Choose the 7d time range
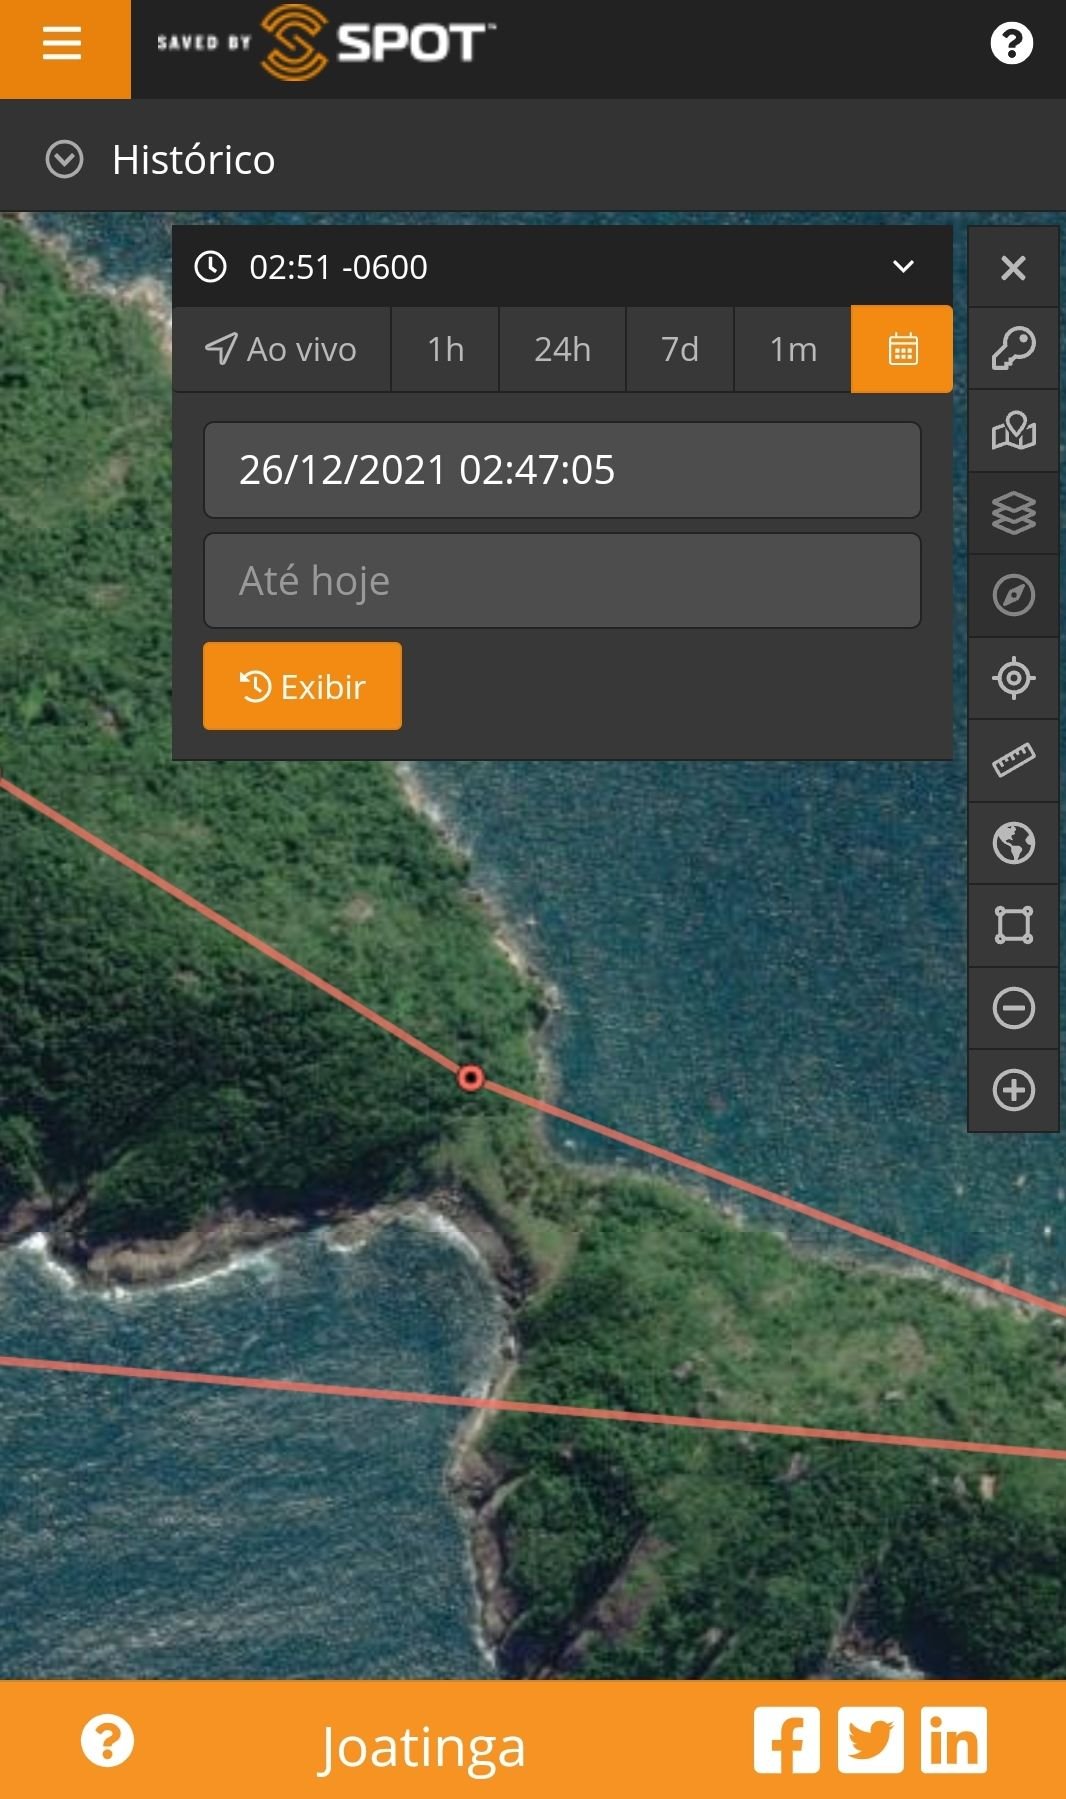 (679, 349)
